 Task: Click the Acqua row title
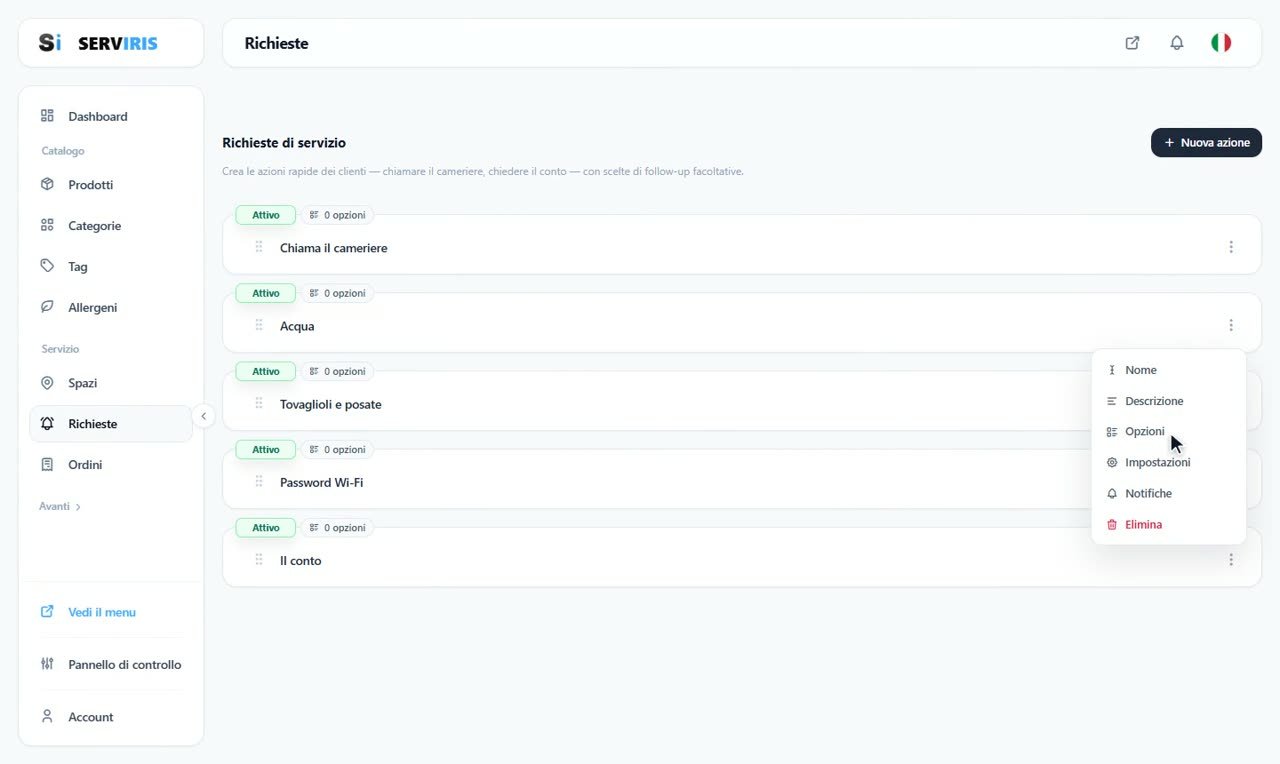pos(297,326)
